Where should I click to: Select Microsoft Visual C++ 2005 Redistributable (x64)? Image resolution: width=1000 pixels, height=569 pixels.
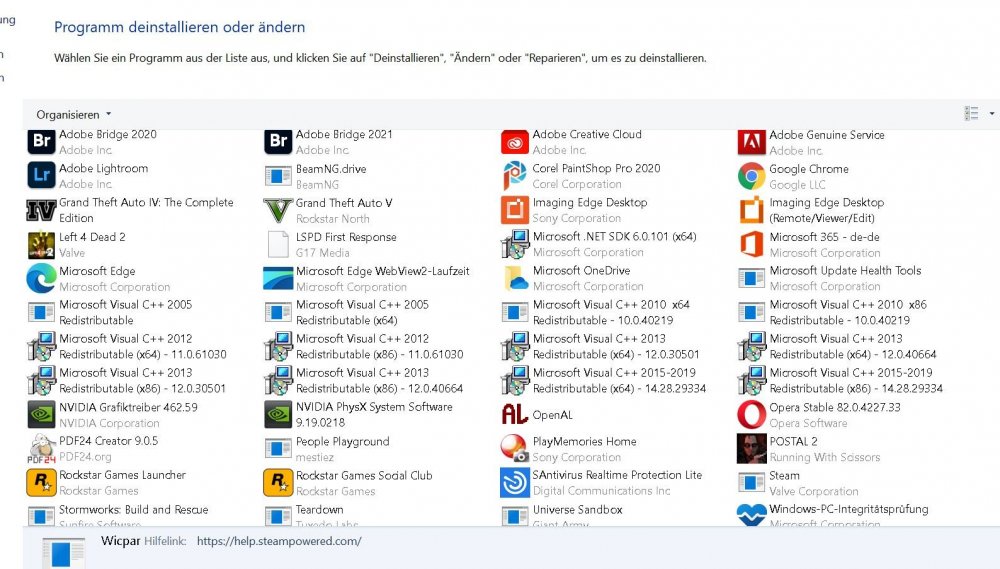346,313
